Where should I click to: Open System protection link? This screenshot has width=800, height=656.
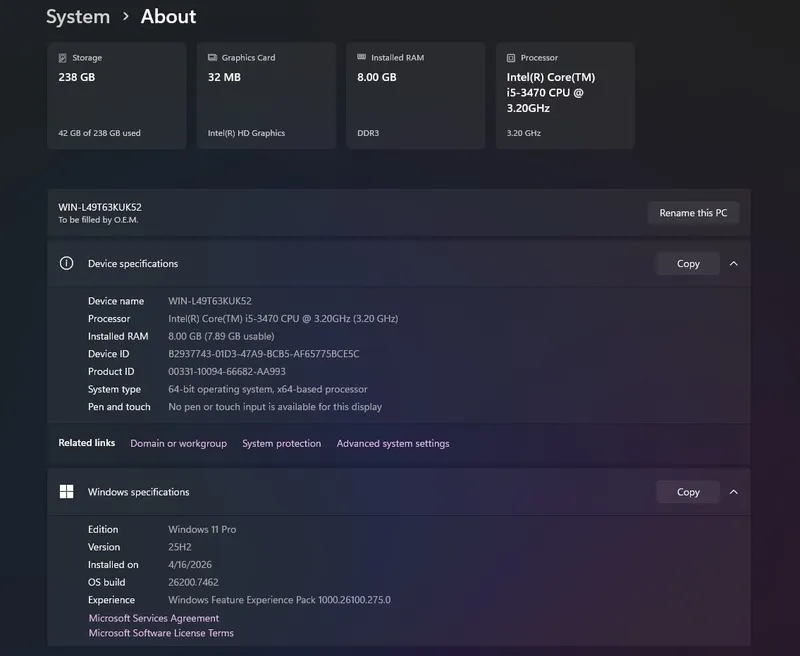[x=282, y=443]
